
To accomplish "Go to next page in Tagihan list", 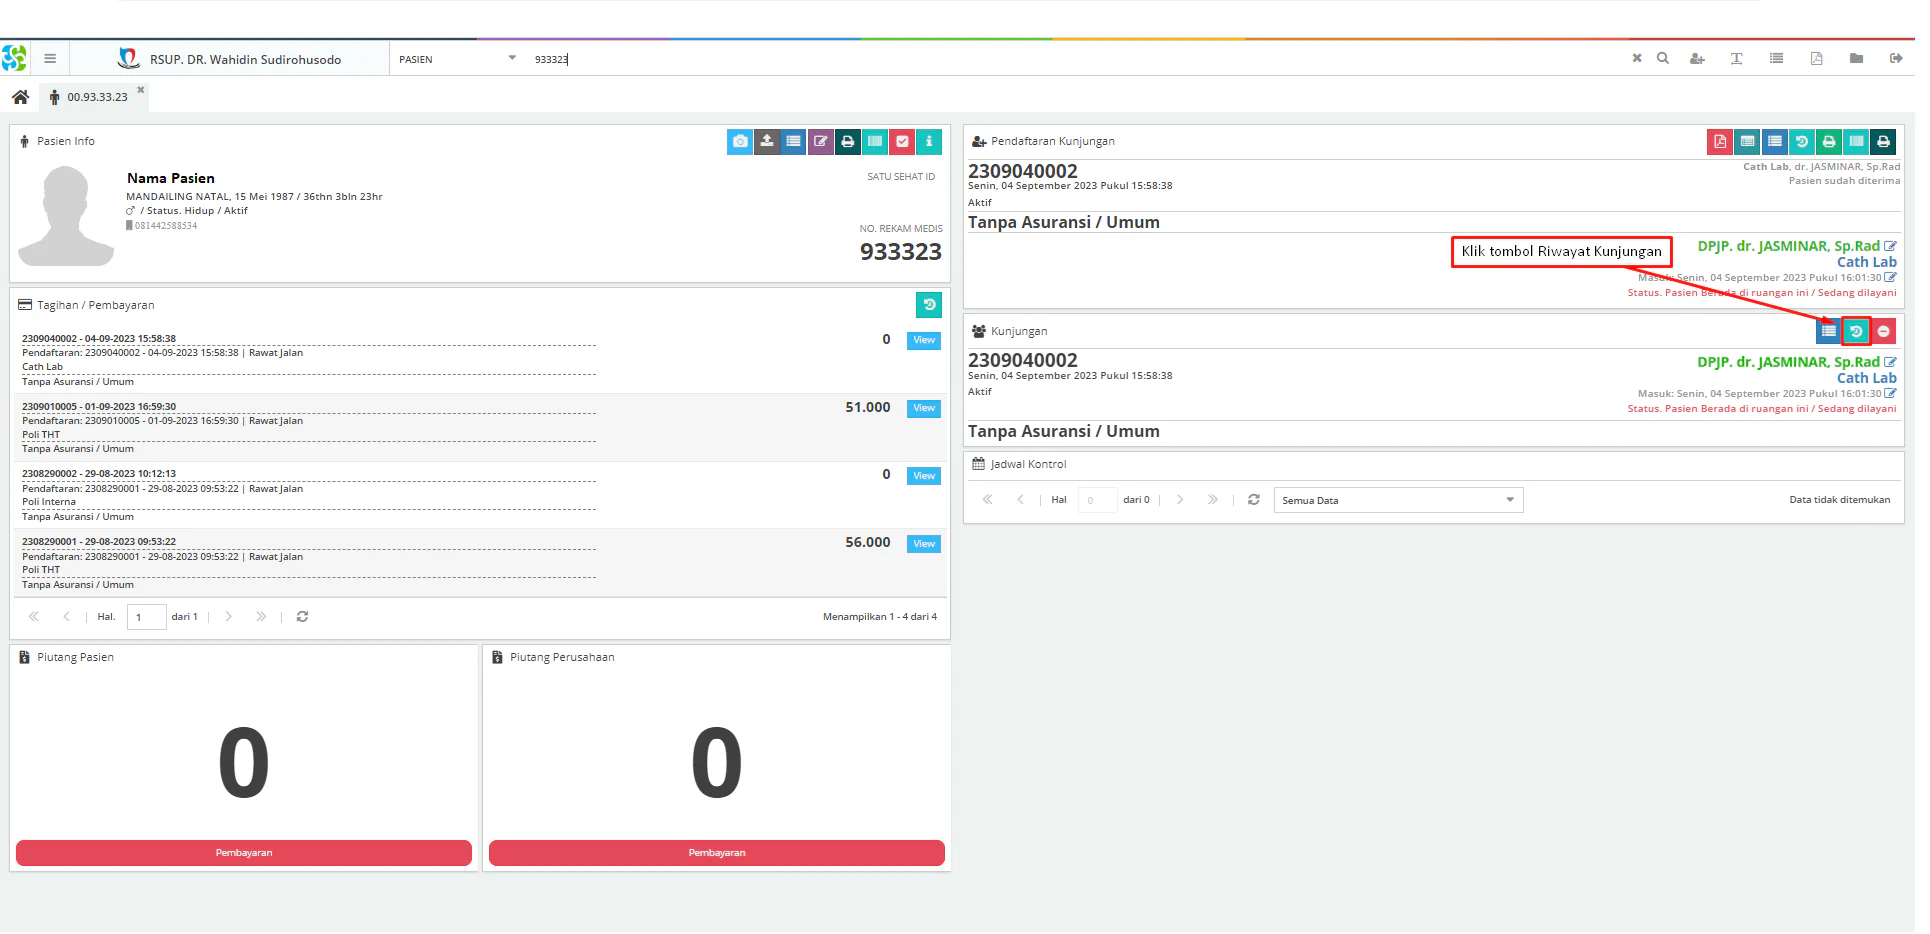I will [228, 617].
